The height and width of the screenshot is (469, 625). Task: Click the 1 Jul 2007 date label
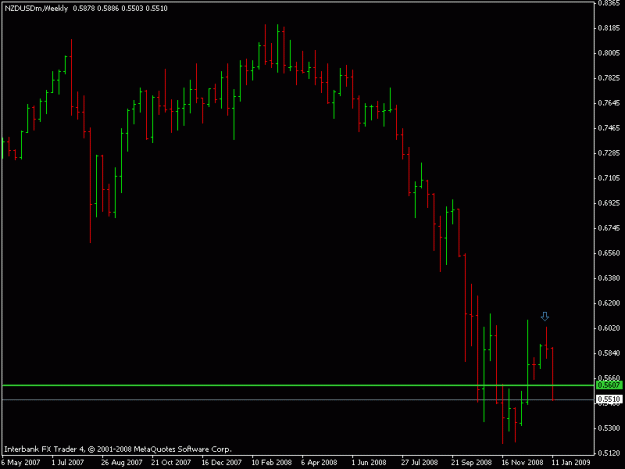tap(68, 462)
